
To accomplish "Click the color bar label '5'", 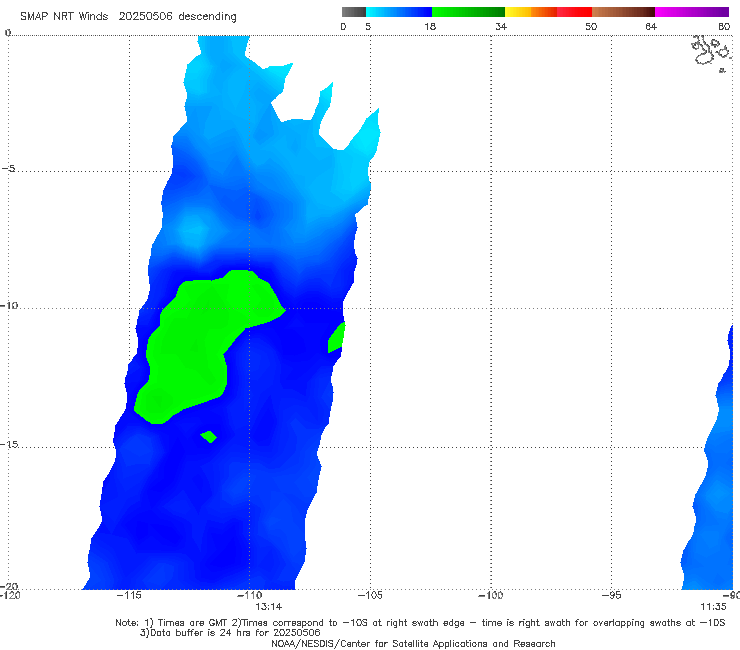I will (x=368, y=26).
